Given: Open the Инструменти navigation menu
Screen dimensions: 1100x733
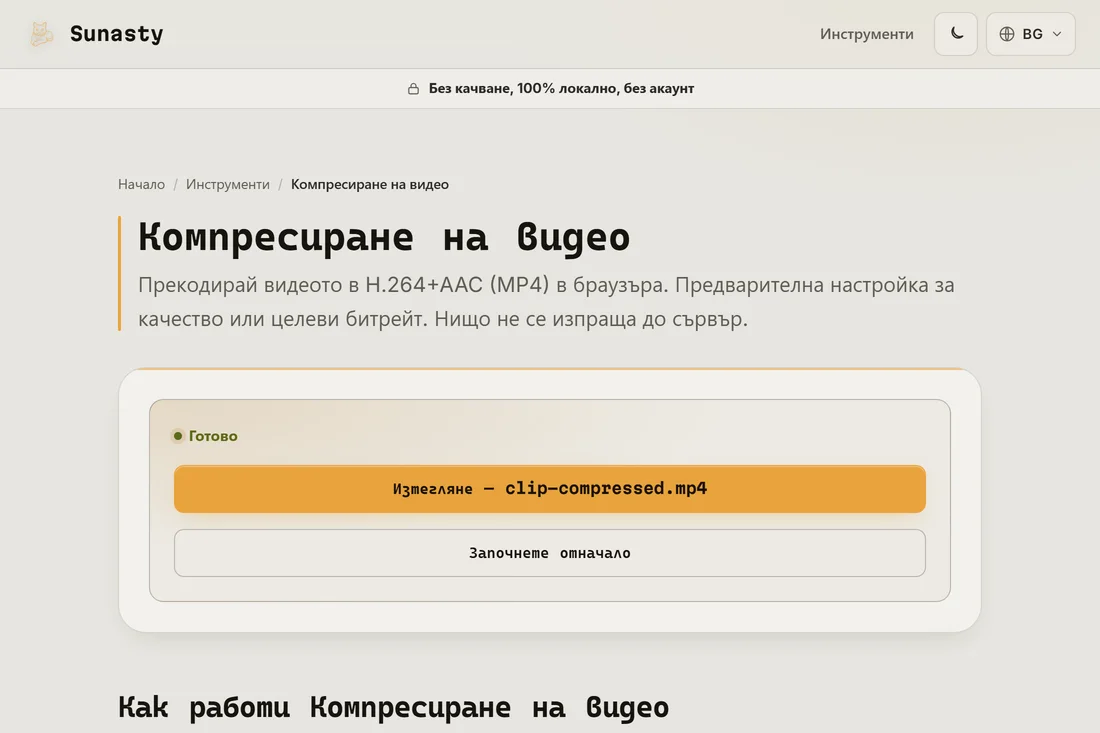Looking at the screenshot, I should click(x=866, y=34).
